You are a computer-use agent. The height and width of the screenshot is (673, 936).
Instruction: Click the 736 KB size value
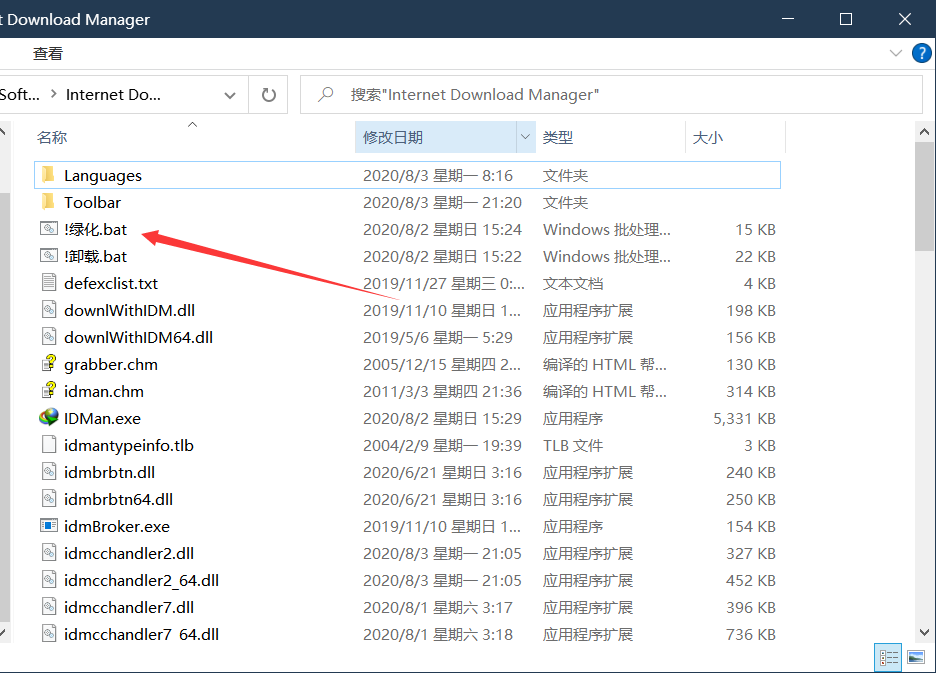[751, 634]
